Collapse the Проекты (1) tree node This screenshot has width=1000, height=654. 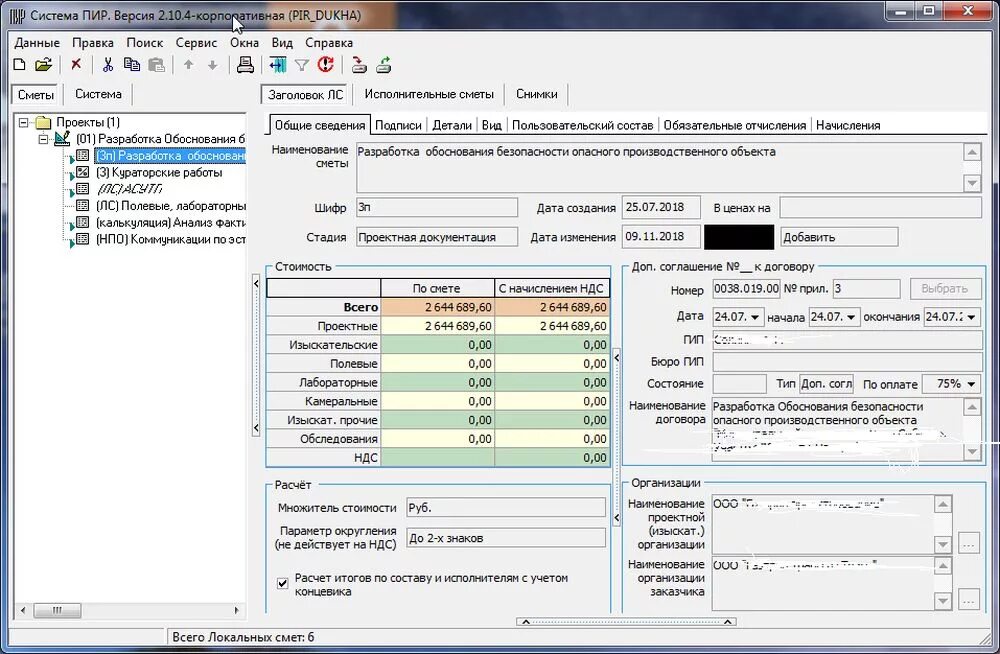click(24, 123)
